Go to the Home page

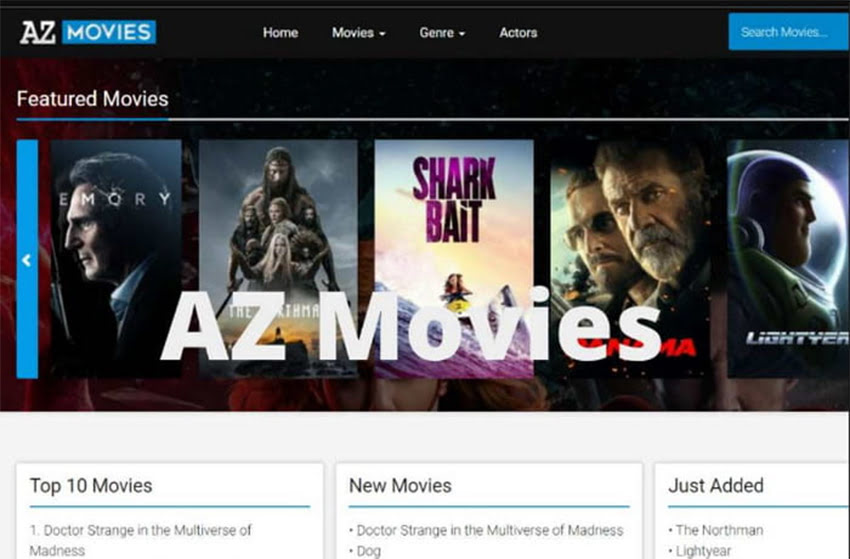280,33
